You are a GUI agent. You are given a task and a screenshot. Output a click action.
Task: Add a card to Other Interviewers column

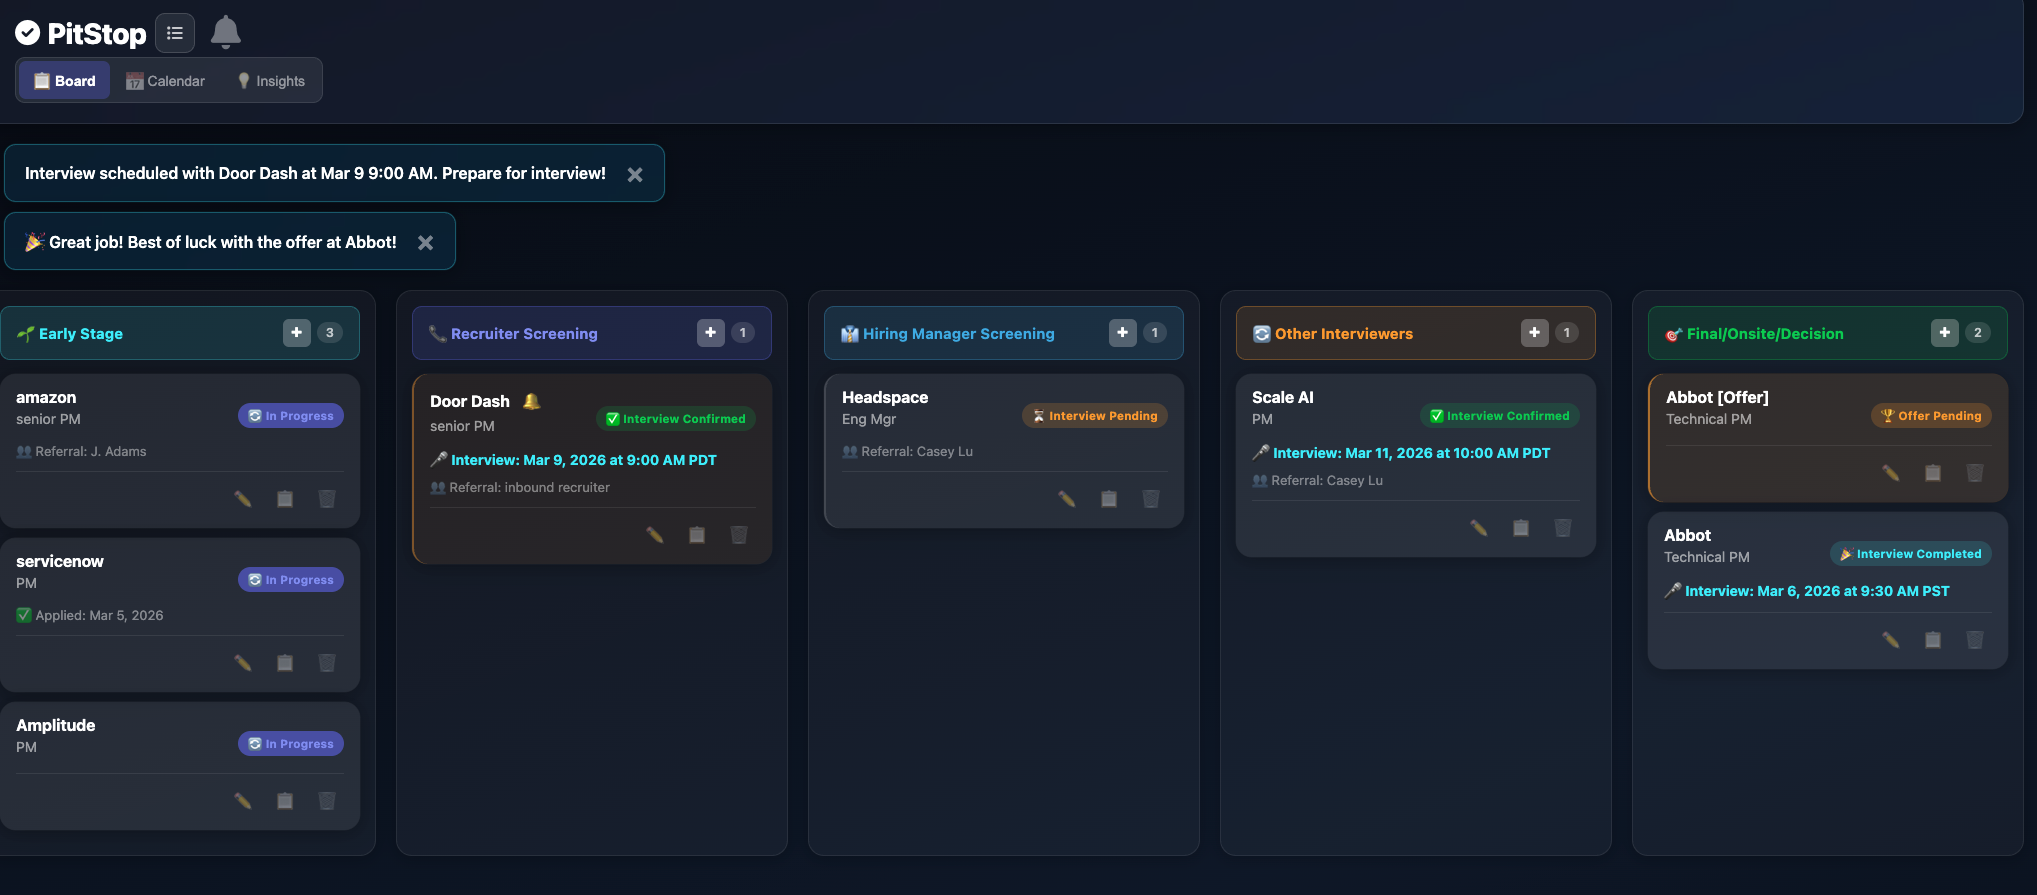[1535, 333]
